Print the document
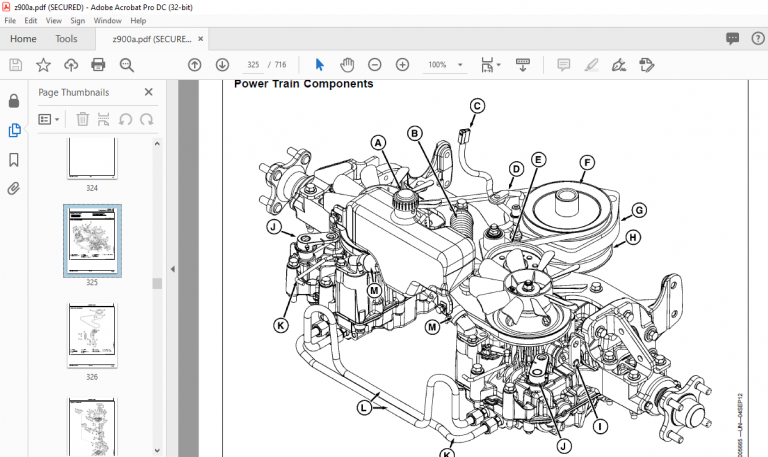This screenshot has height=457, width=768. click(98, 65)
